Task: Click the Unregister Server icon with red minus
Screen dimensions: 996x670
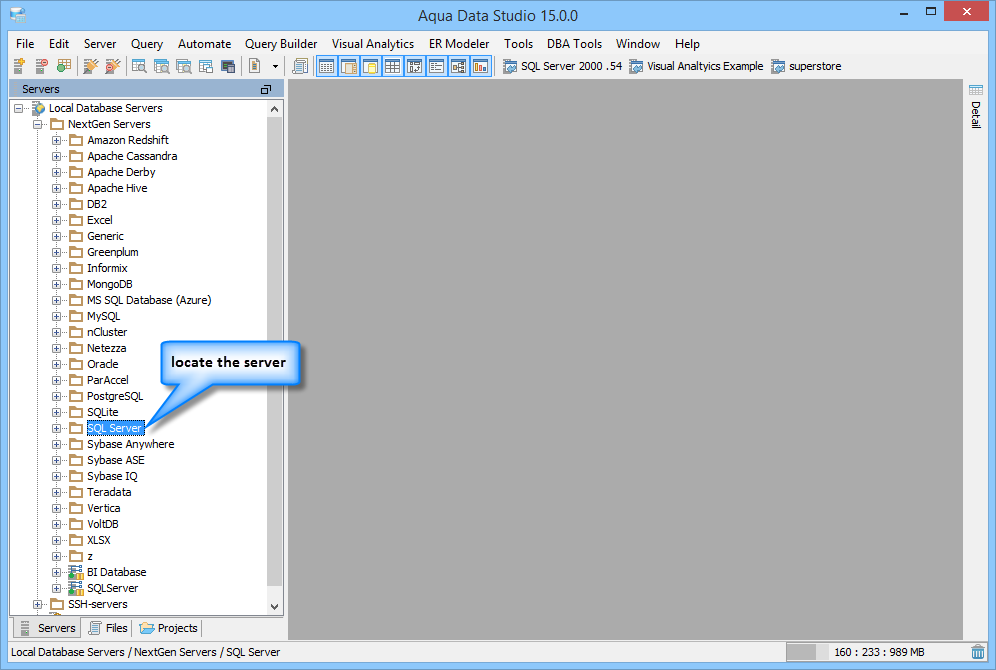Action: tap(42, 66)
